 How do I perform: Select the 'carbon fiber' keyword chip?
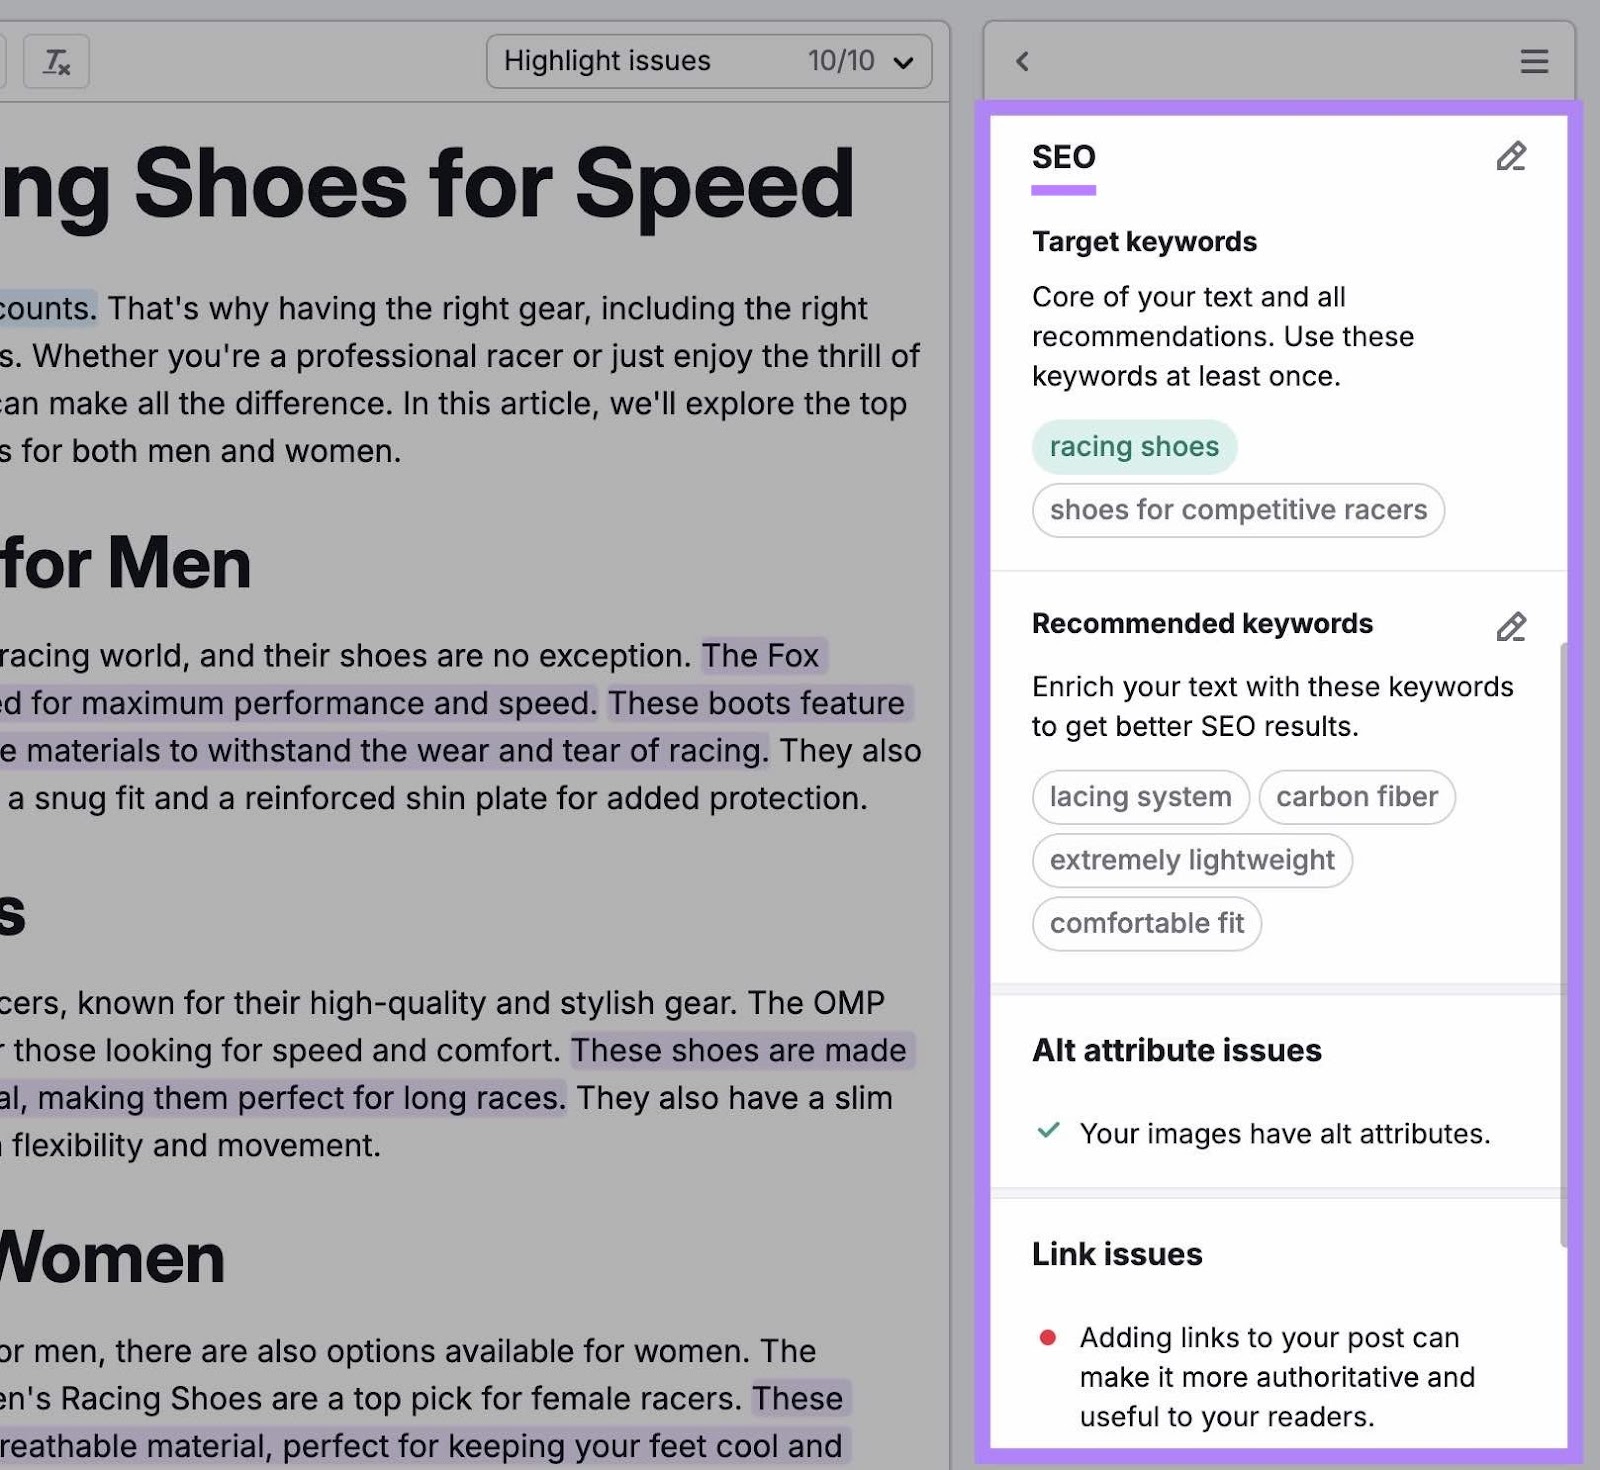tap(1356, 797)
